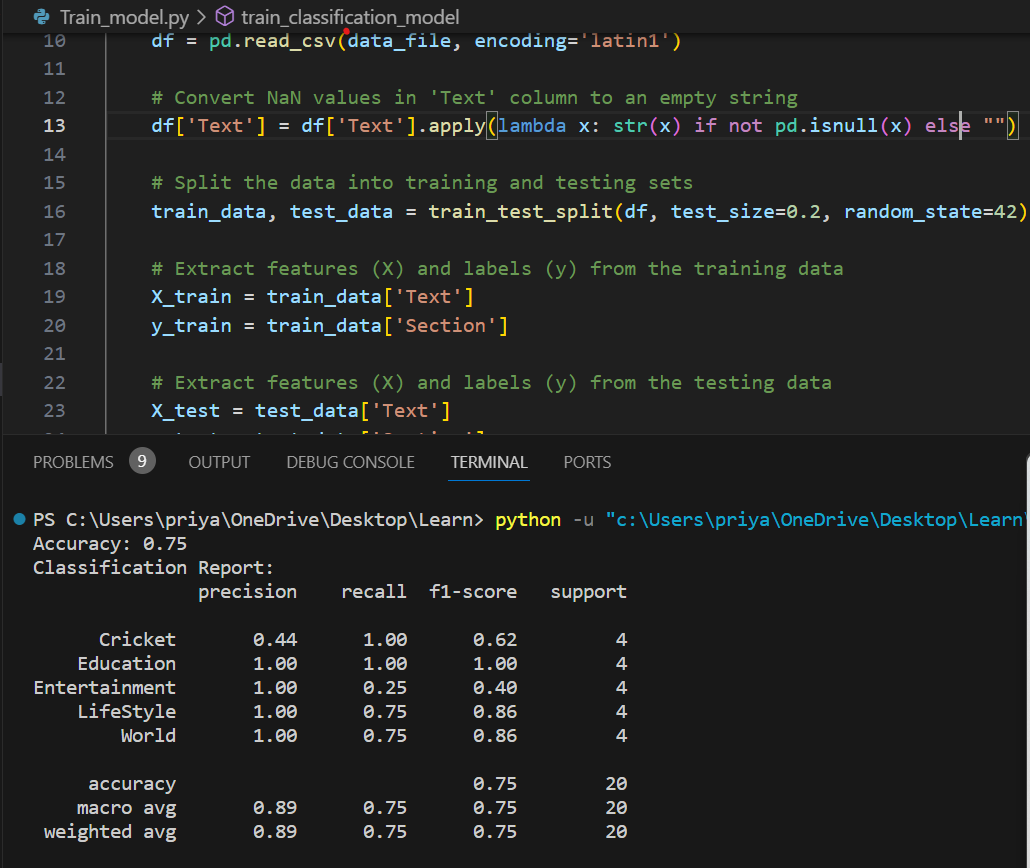Click line number 10 in gutter
This screenshot has height=868, width=1030.
pos(55,41)
